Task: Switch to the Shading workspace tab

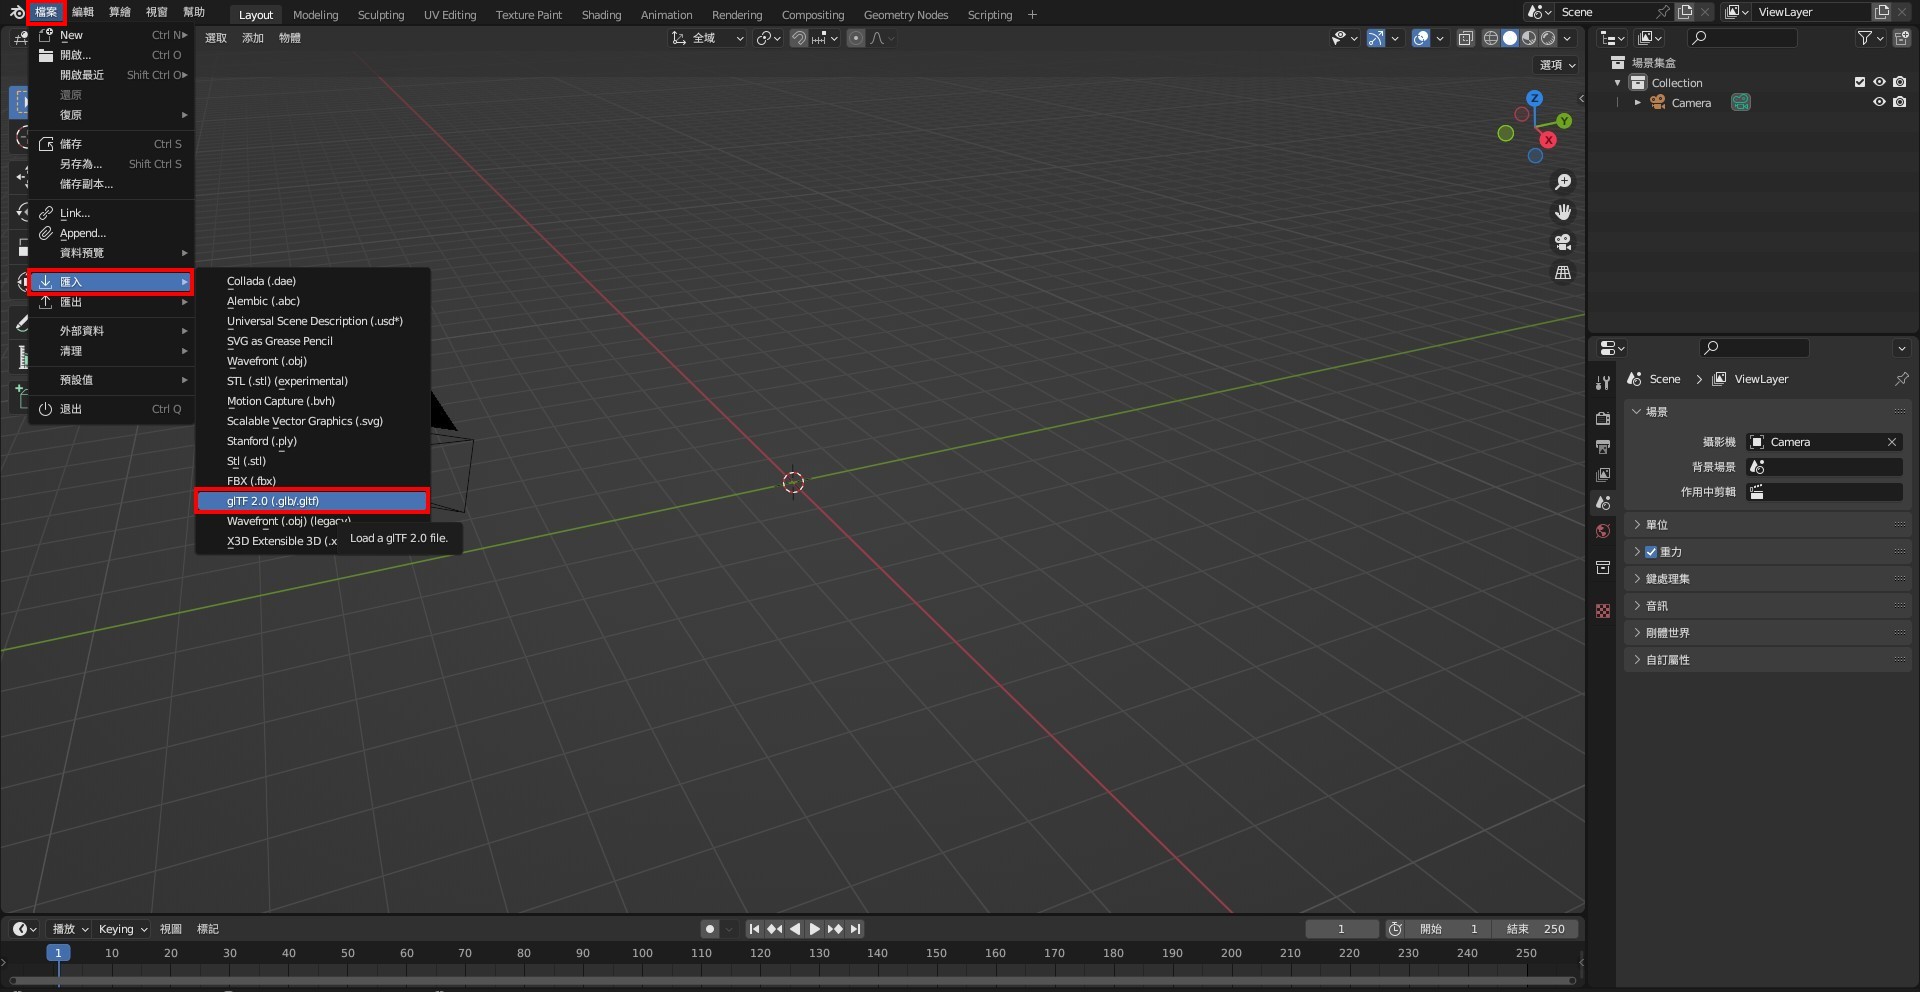Action: (601, 15)
